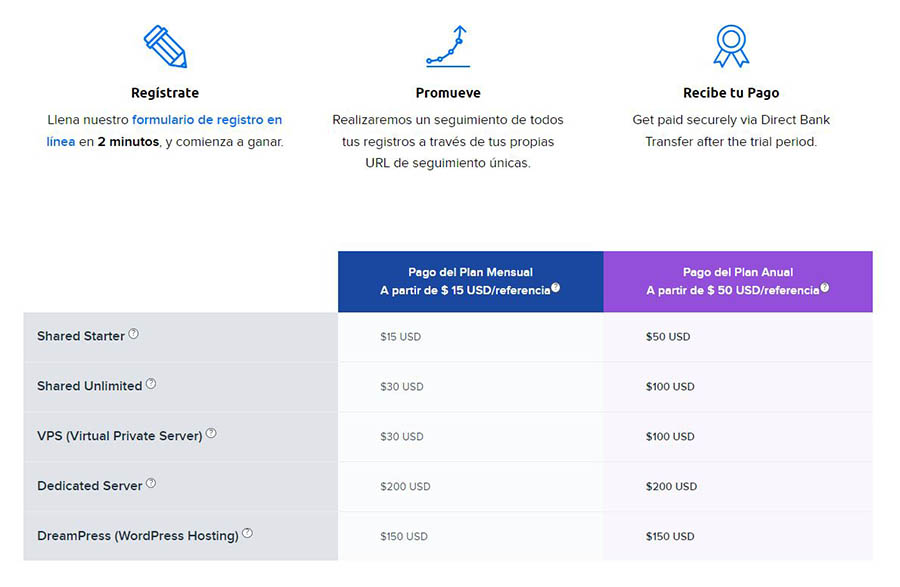This screenshot has height=587, width=900.
Task: Click help icon next to Shared Unlimited
Action: [x=151, y=384]
